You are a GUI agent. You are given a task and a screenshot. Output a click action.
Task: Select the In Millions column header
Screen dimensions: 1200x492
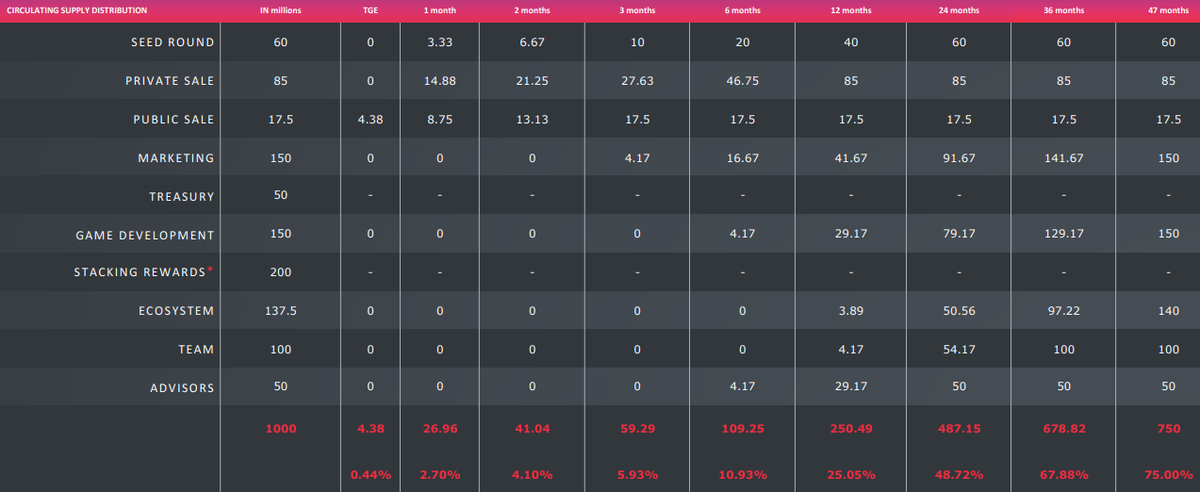tap(281, 10)
